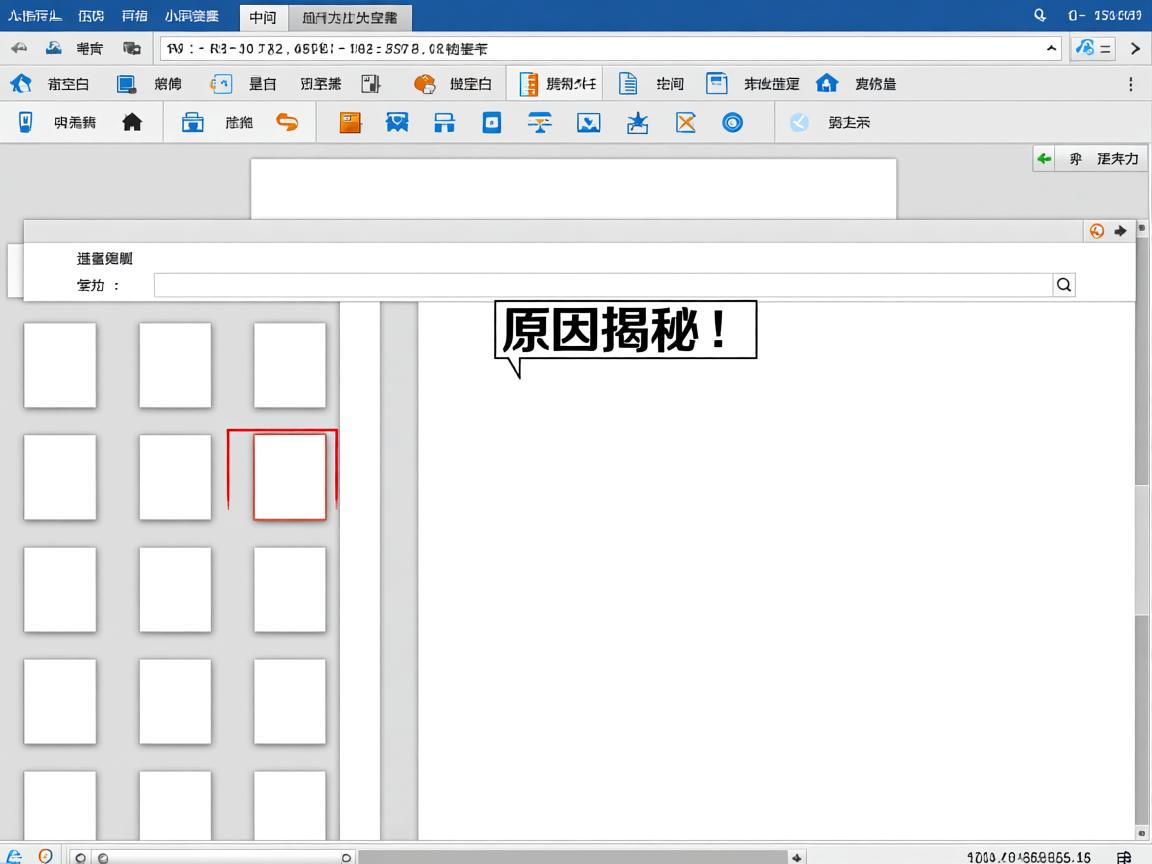Click the magnifier search button in the panel
1152x864 pixels.
click(1063, 284)
